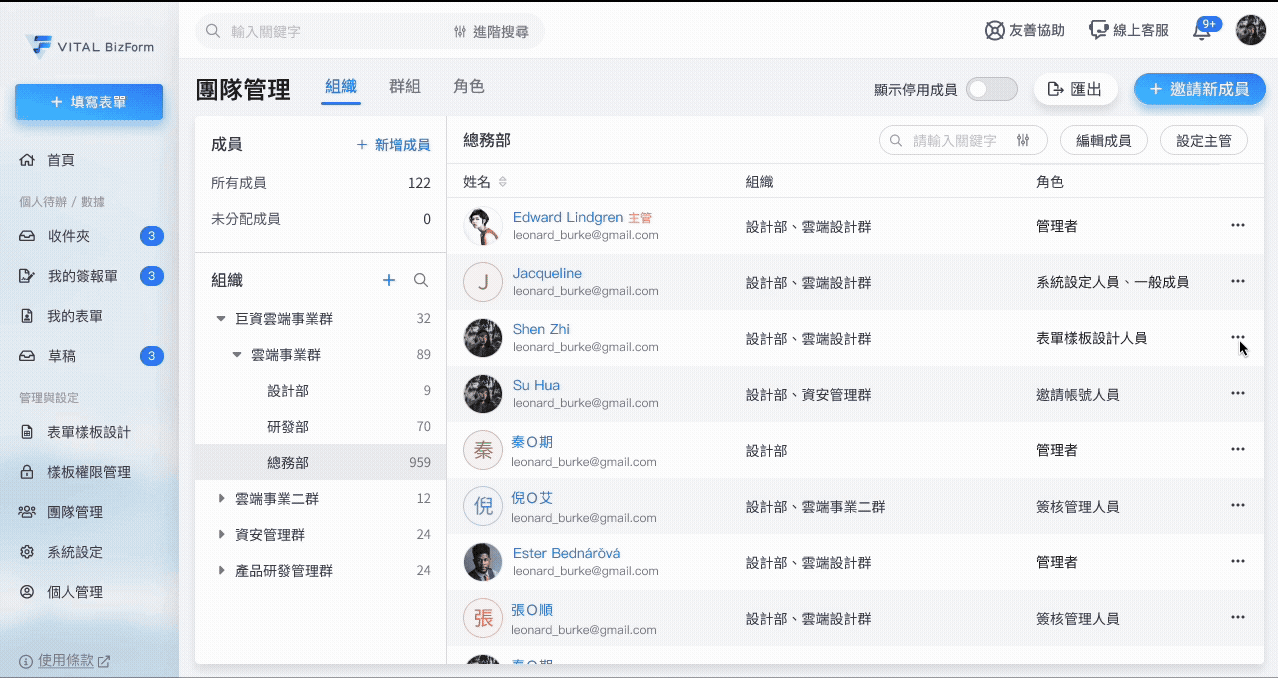Select 總務部 in organization tree
Image resolution: width=1278 pixels, height=678 pixels.
point(320,462)
